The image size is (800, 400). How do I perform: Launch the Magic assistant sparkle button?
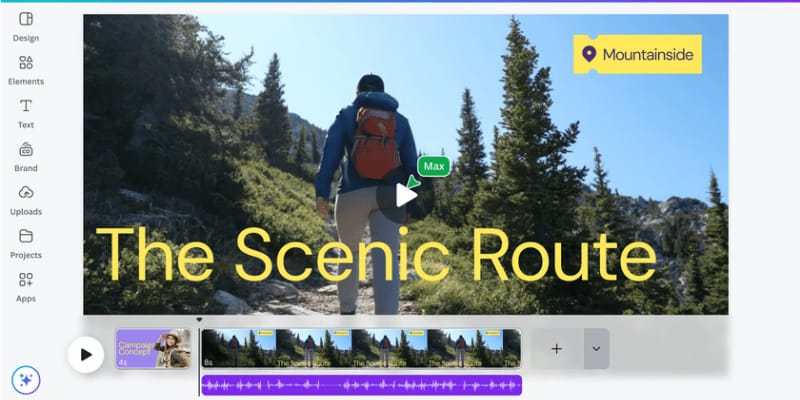click(26, 380)
